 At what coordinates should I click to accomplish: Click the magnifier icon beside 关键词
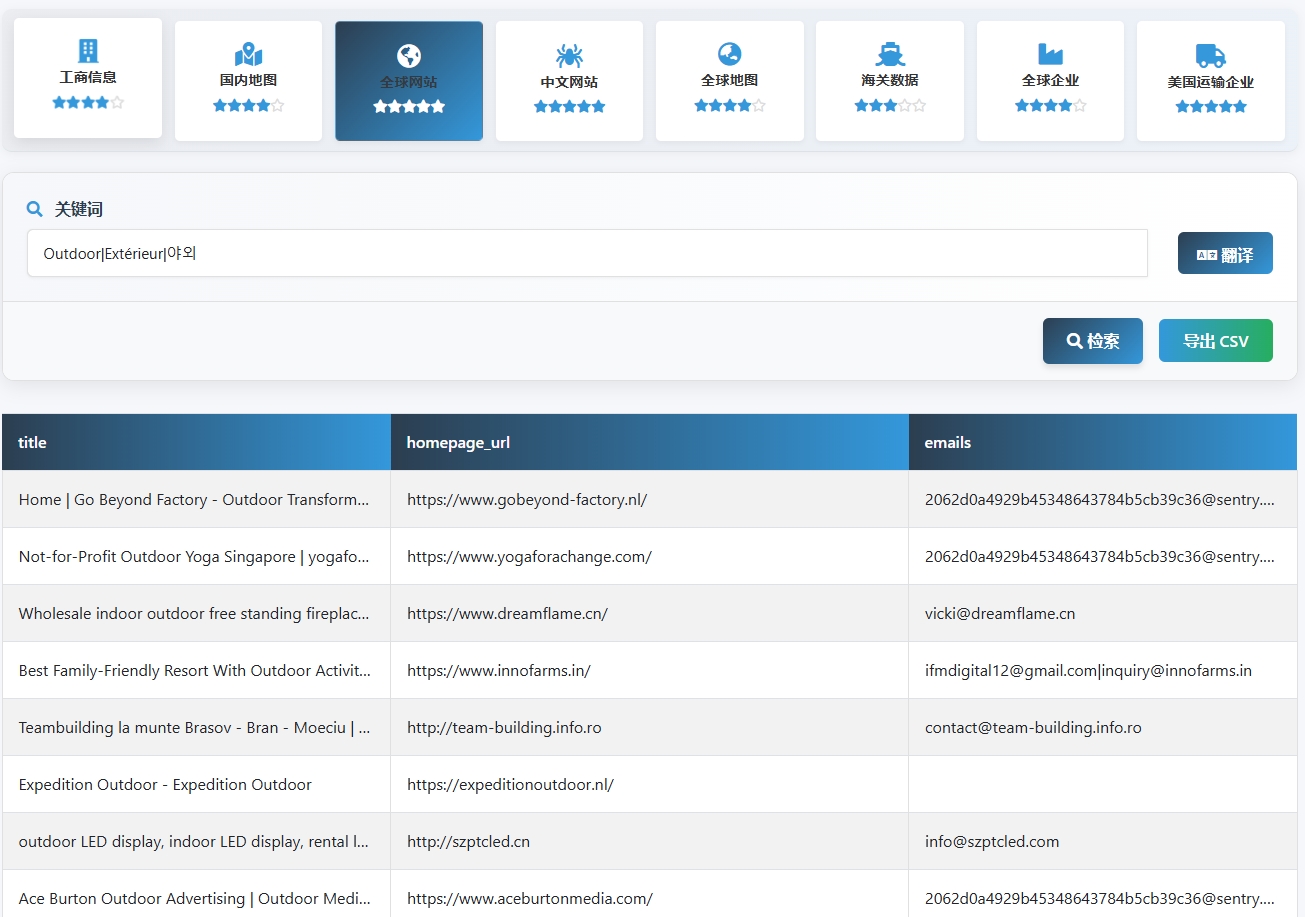(x=35, y=209)
